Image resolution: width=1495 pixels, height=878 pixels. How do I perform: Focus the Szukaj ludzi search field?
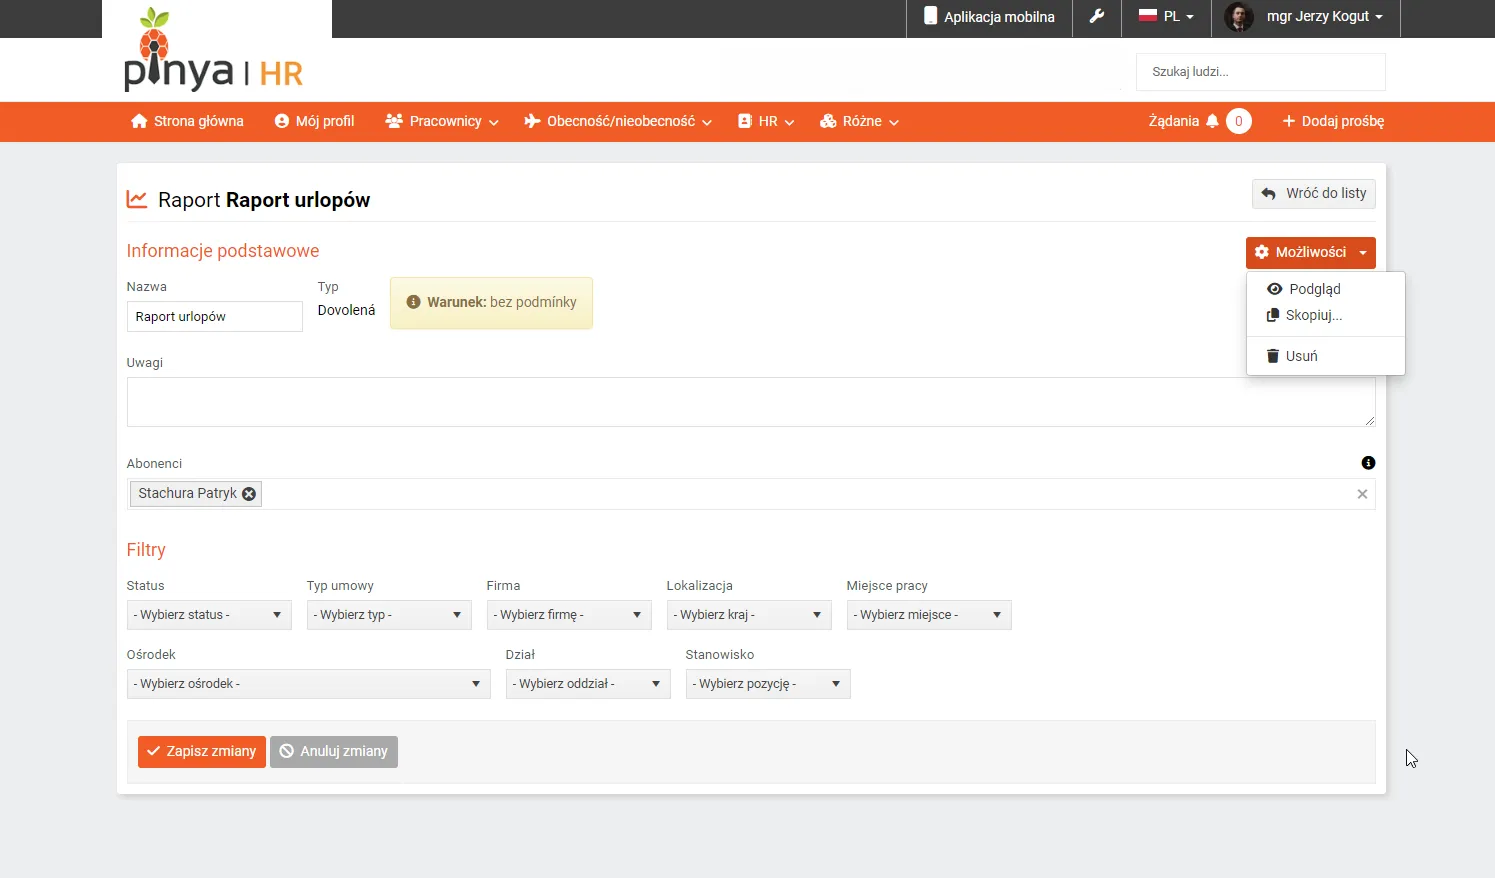coord(1260,72)
